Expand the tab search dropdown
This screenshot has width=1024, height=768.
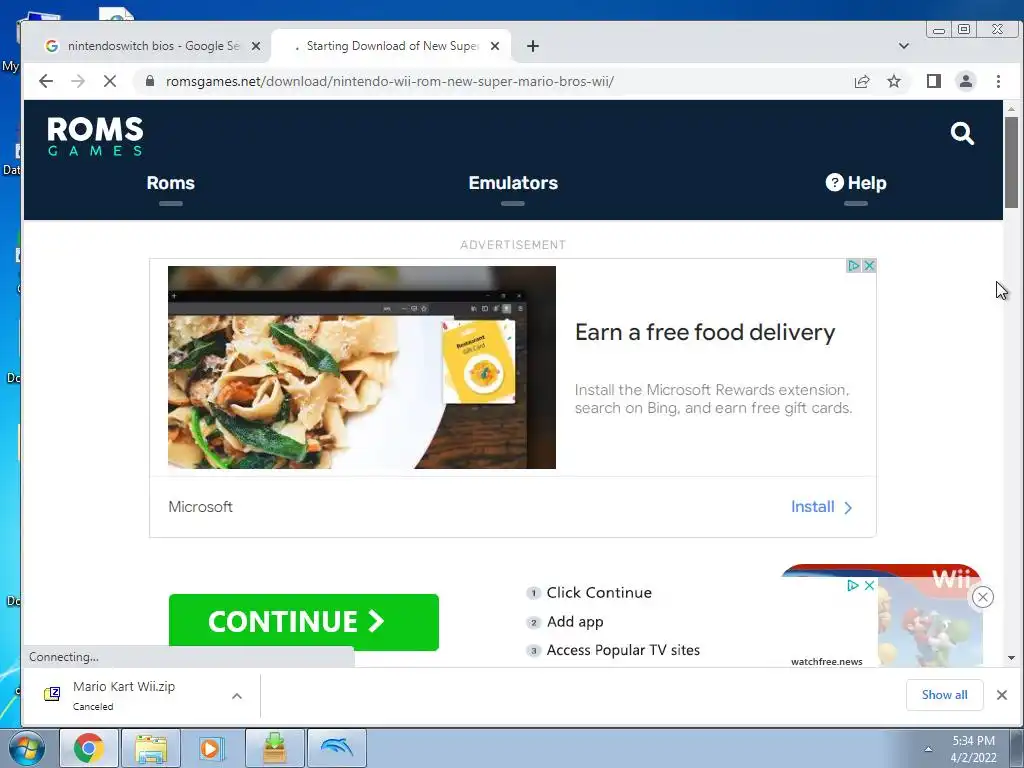pyautogui.click(x=904, y=46)
